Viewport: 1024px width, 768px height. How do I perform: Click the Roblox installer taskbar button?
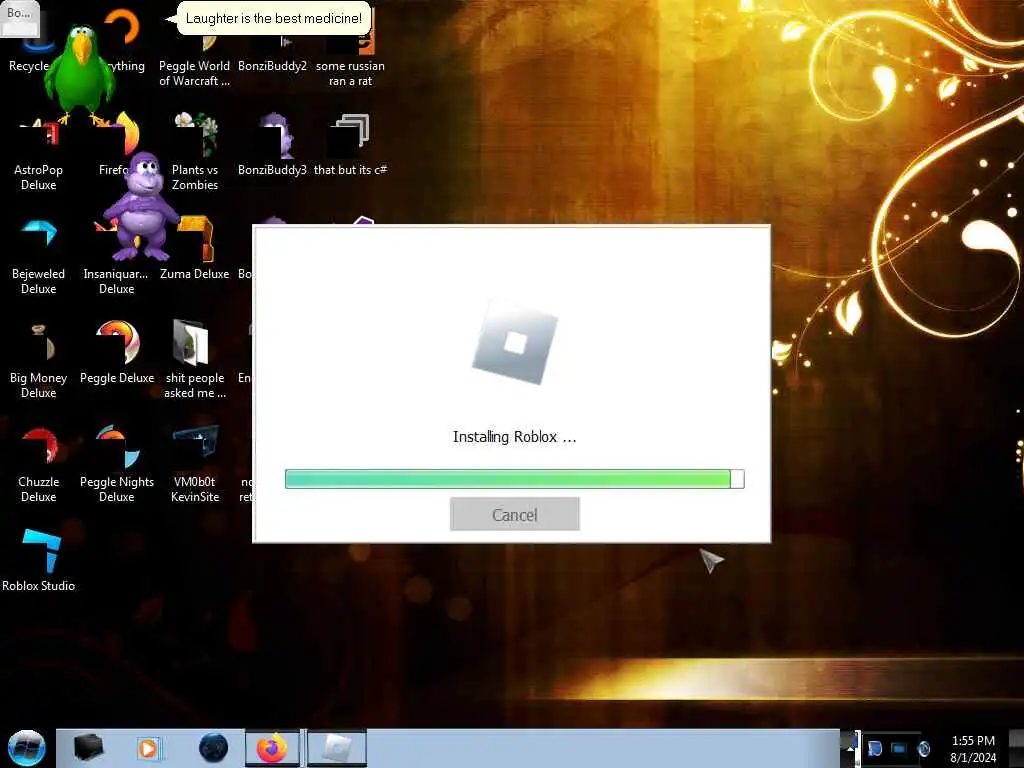click(336, 748)
